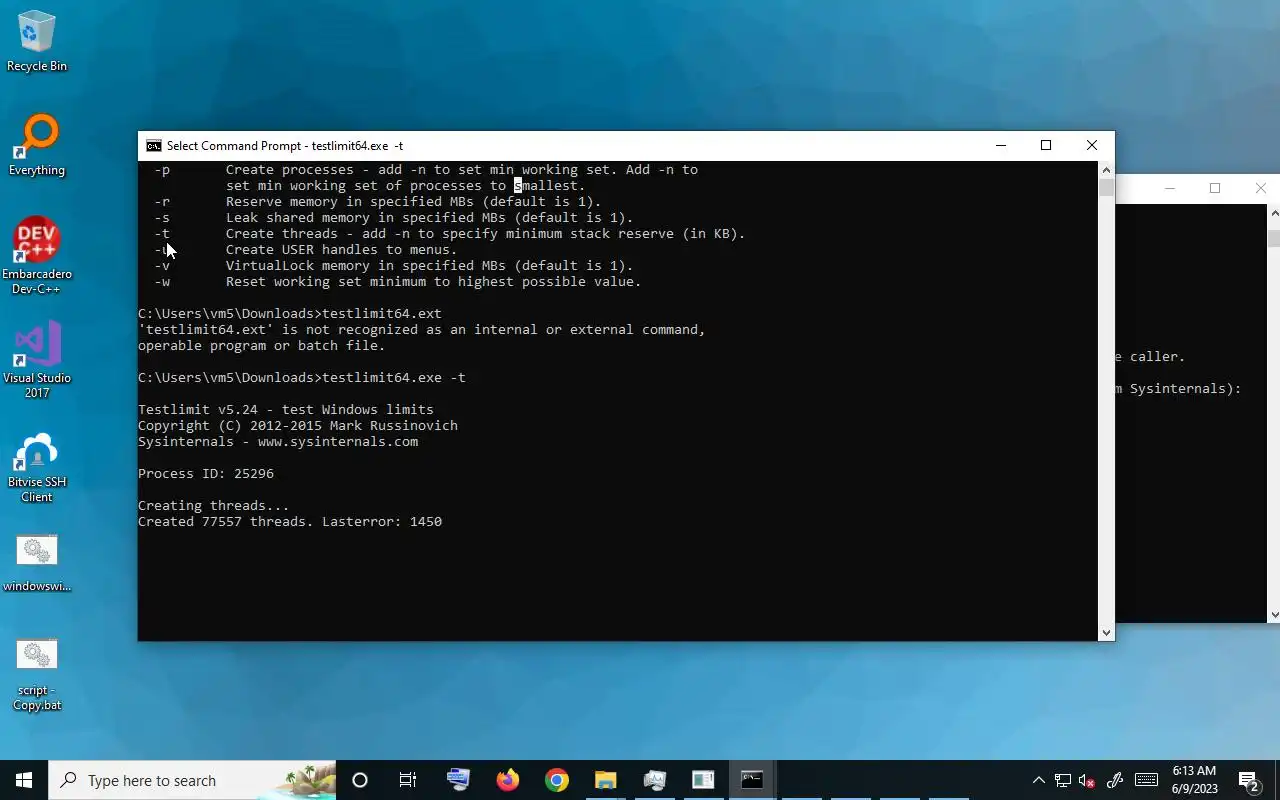Viewport: 1280px width, 800px height.
Task: Click the Command Prompt title bar icon
Action: coord(153,146)
